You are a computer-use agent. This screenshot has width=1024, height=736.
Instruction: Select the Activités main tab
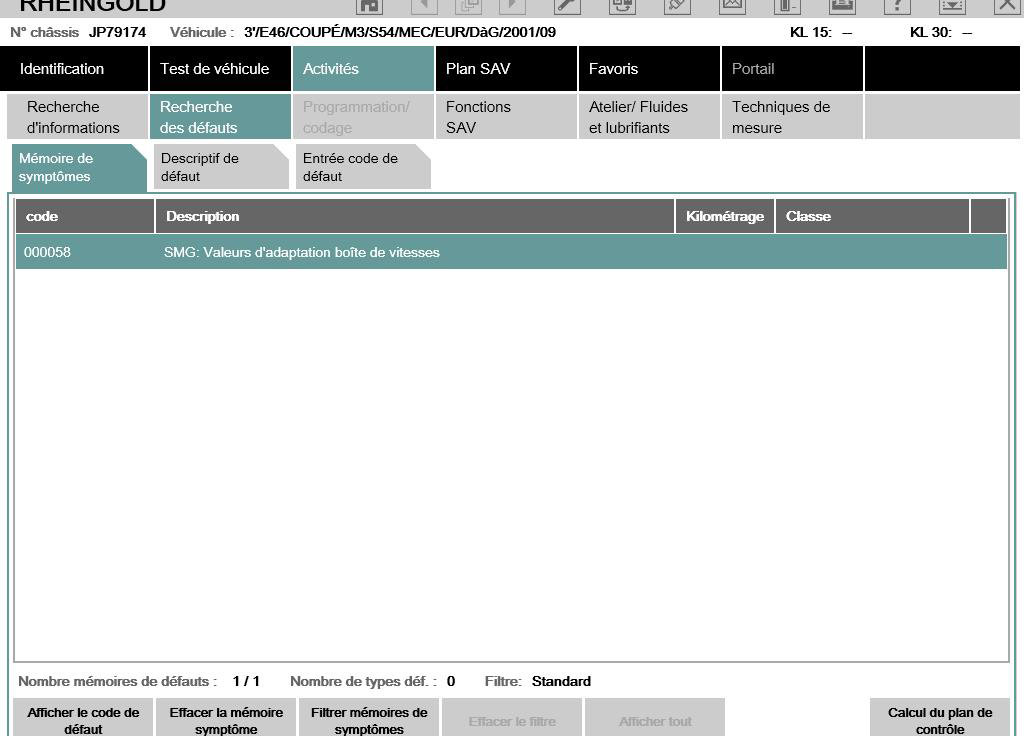(363, 69)
